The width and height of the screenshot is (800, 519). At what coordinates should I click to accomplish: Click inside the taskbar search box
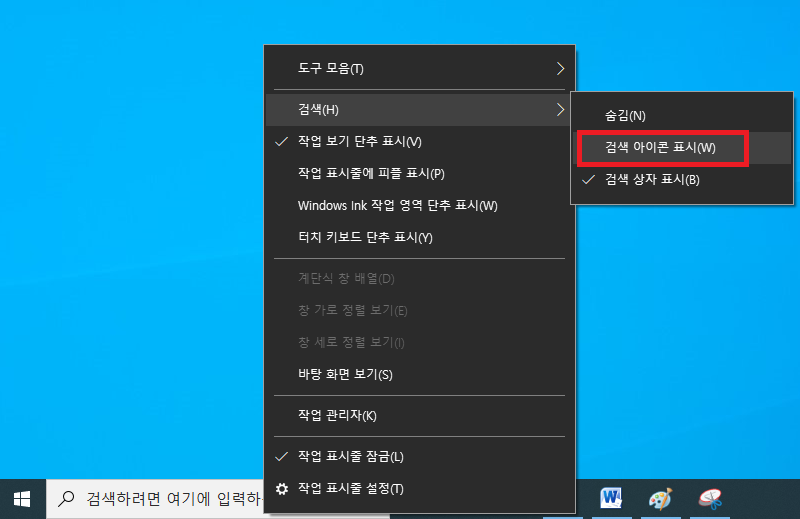(155, 499)
